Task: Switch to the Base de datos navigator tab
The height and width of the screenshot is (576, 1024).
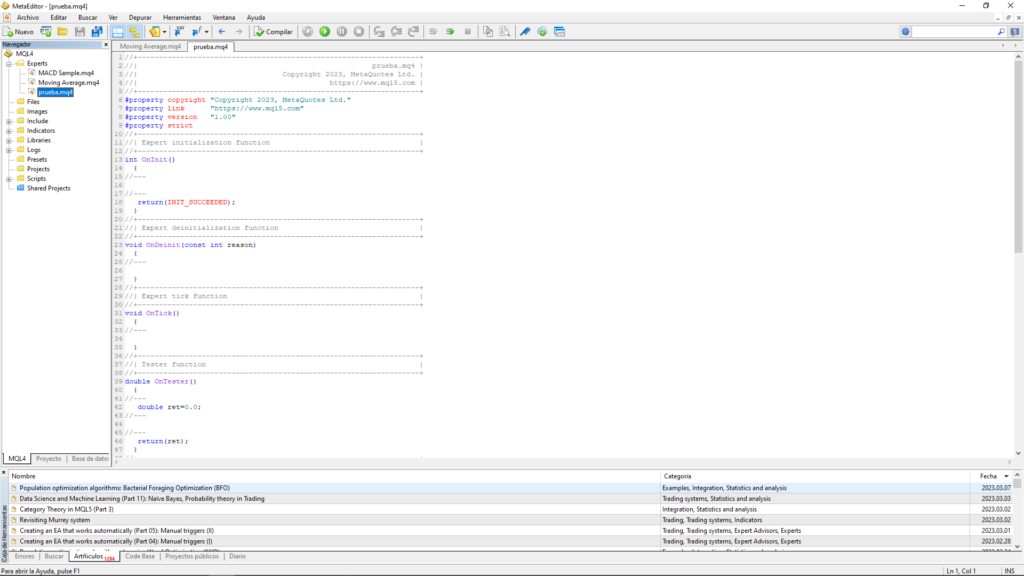Action: pos(89,458)
